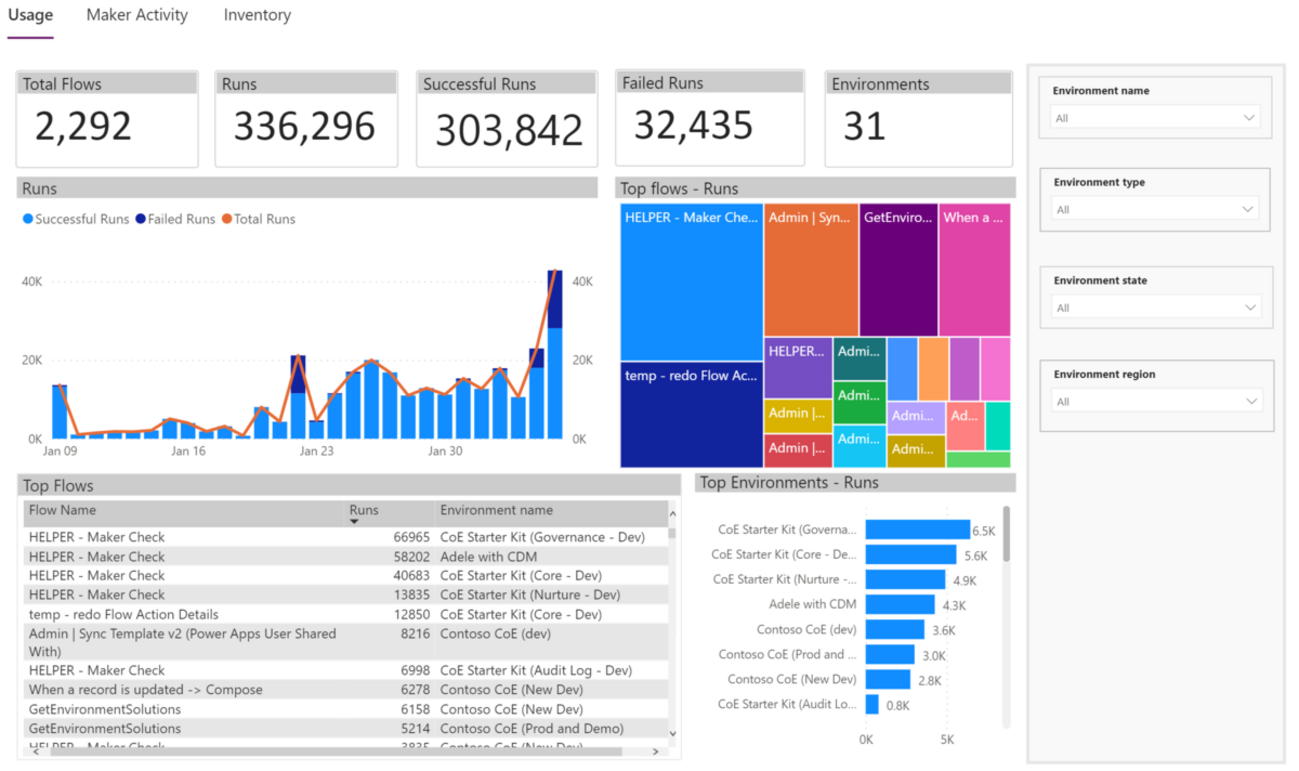The image size is (1299, 771).
Task: Open the Environment region dropdown
Action: 1156,401
